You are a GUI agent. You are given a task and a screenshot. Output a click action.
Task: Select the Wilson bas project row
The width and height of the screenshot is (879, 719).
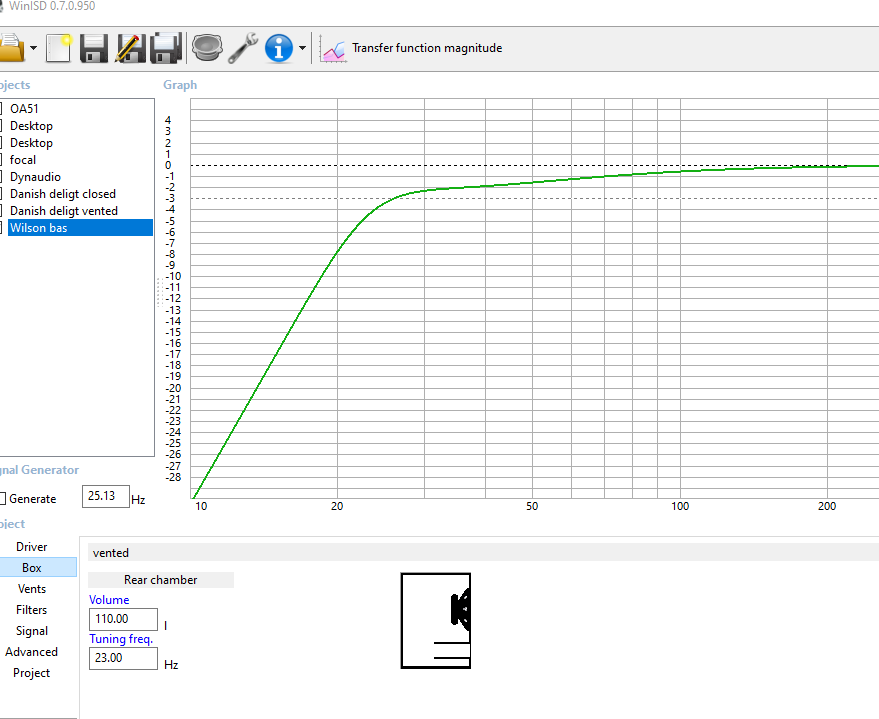[80, 228]
